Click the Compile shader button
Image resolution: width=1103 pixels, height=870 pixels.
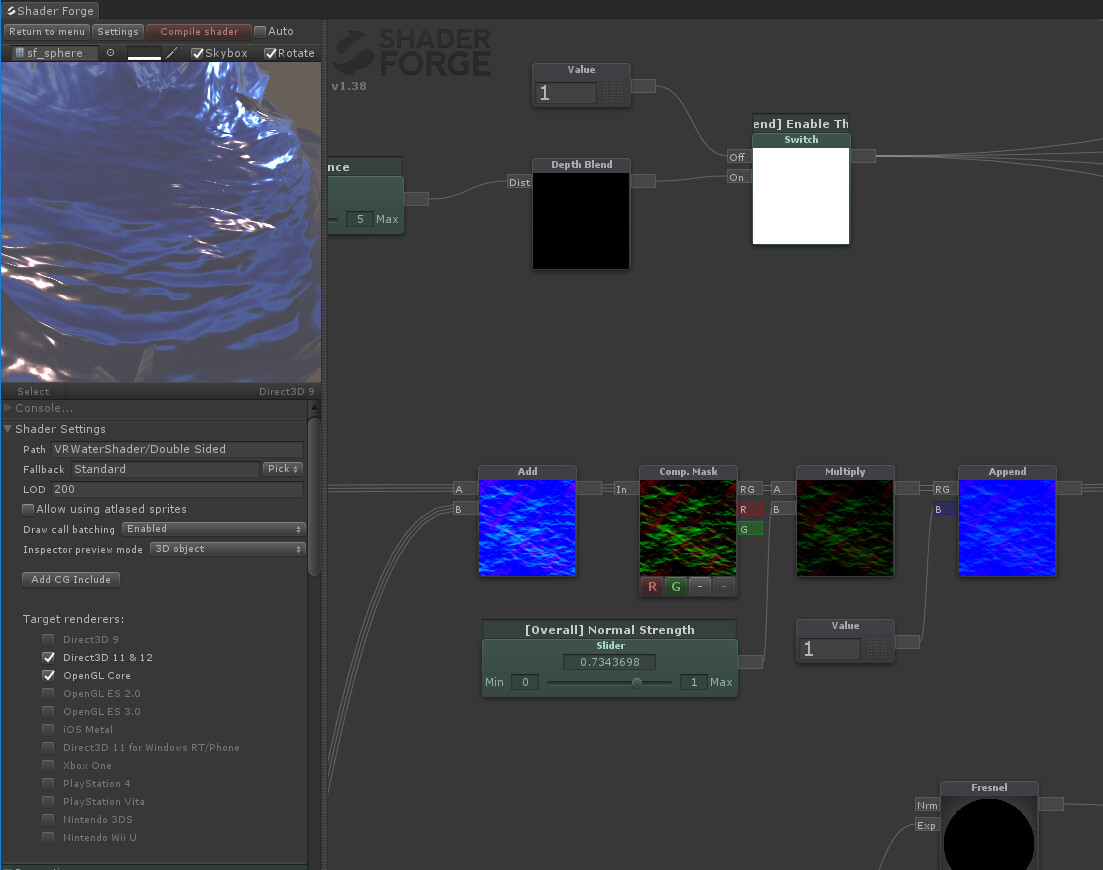(198, 31)
